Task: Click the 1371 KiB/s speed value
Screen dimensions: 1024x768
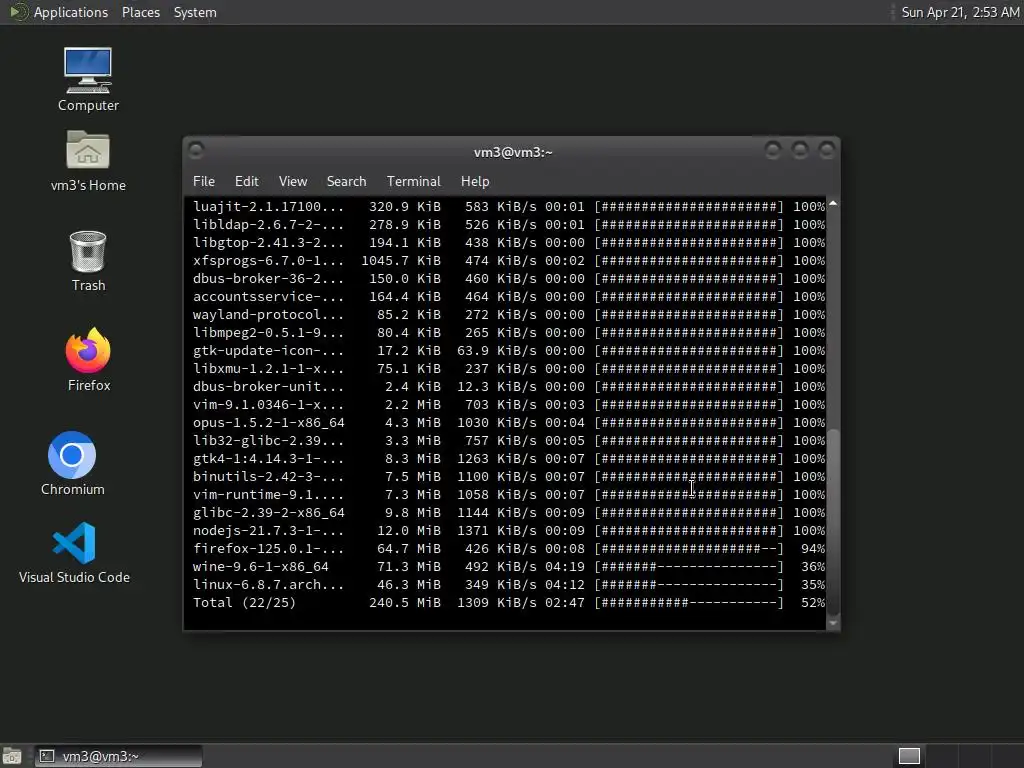Action: tap(497, 531)
